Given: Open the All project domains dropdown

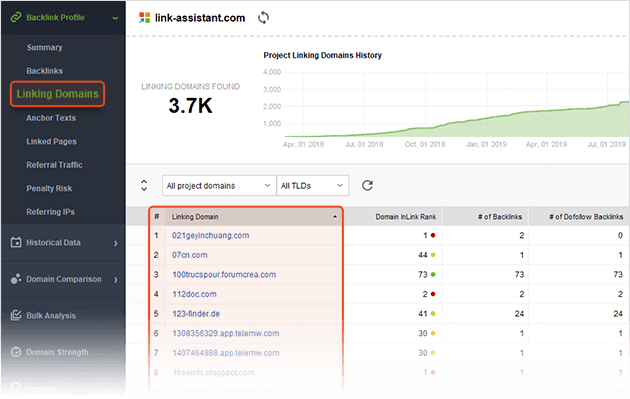Looking at the screenshot, I should tap(219, 186).
